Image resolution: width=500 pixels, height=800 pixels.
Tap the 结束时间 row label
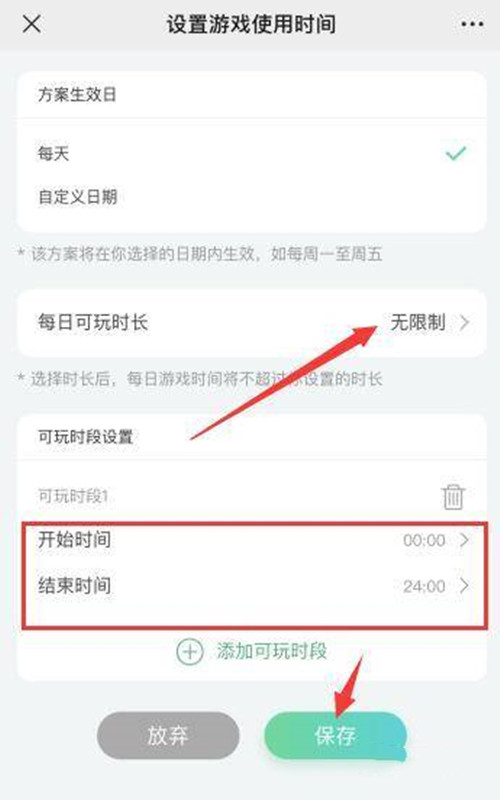click(74, 585)
